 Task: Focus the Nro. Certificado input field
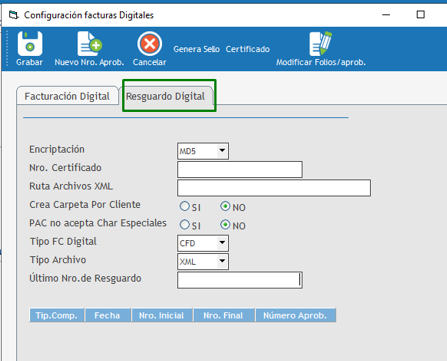pyautogui.click(x=240, y=169)
